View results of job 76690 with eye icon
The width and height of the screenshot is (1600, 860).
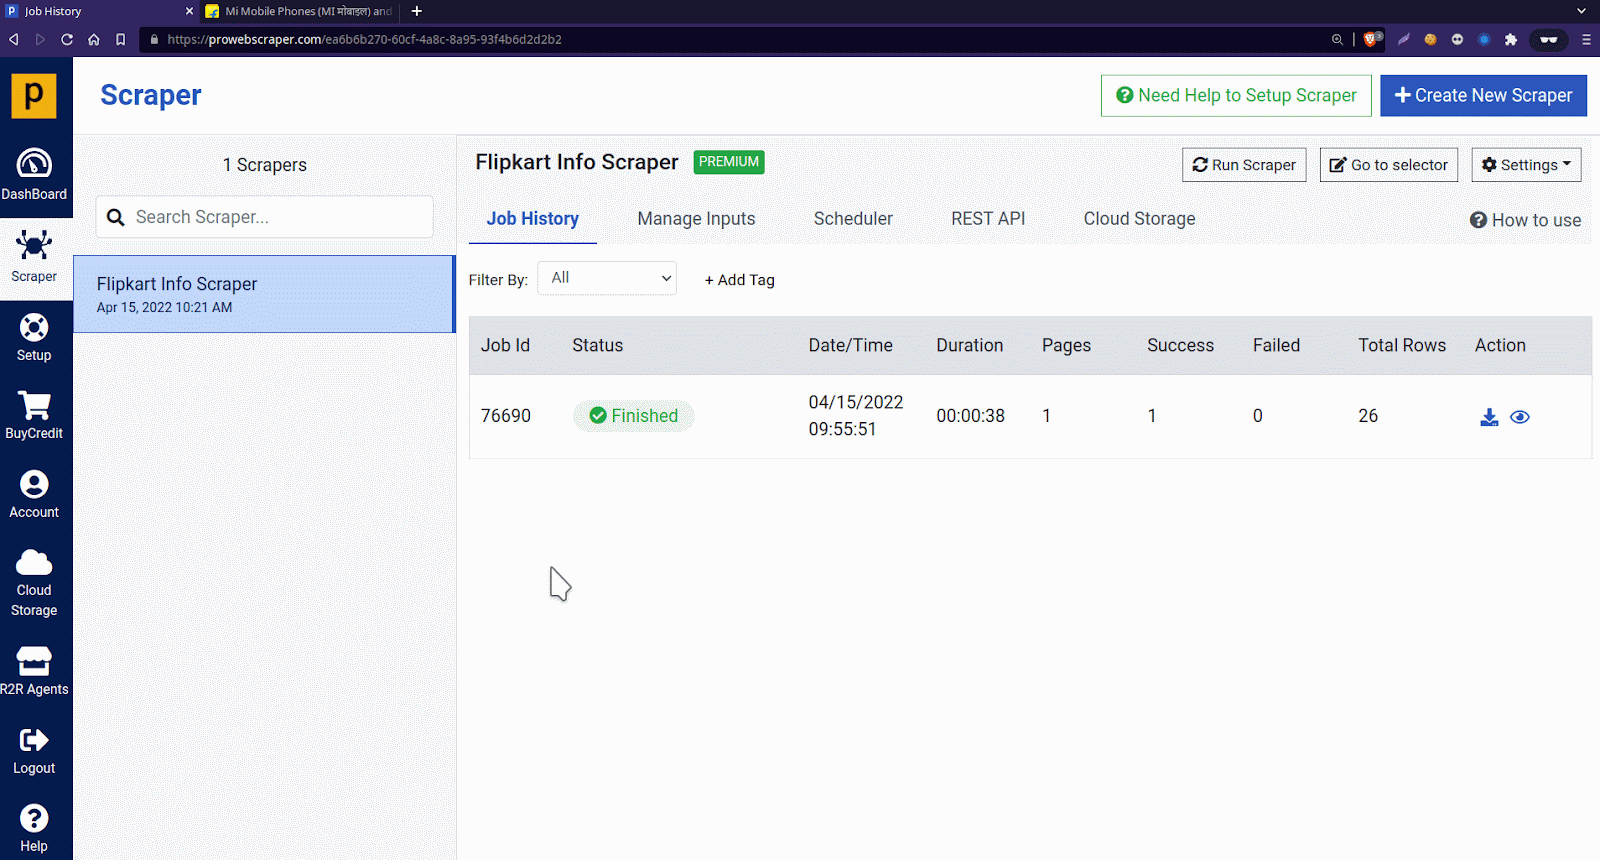[1520, 417]
